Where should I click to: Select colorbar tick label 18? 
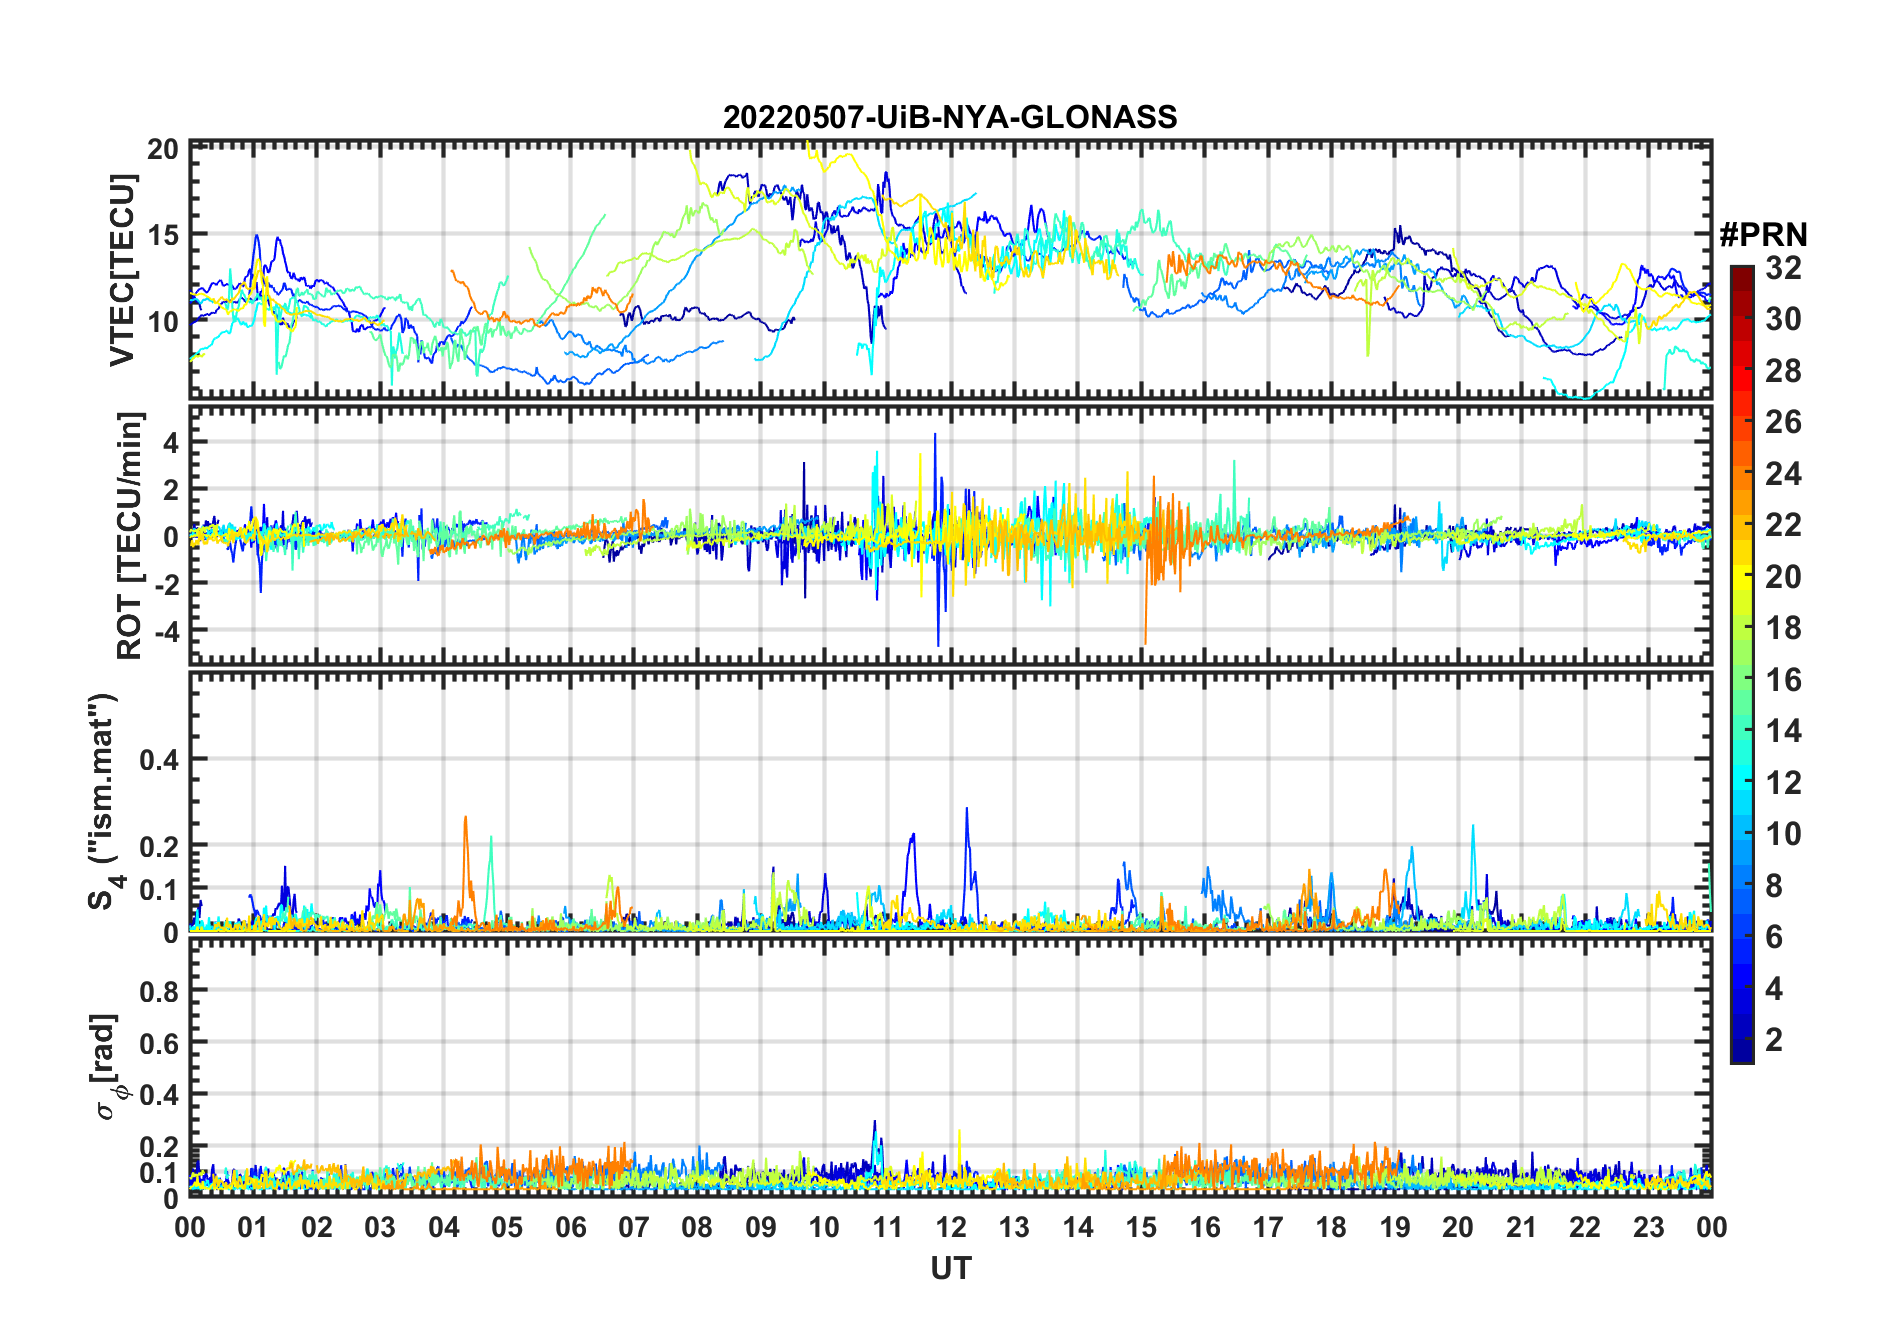(1783, 628)
